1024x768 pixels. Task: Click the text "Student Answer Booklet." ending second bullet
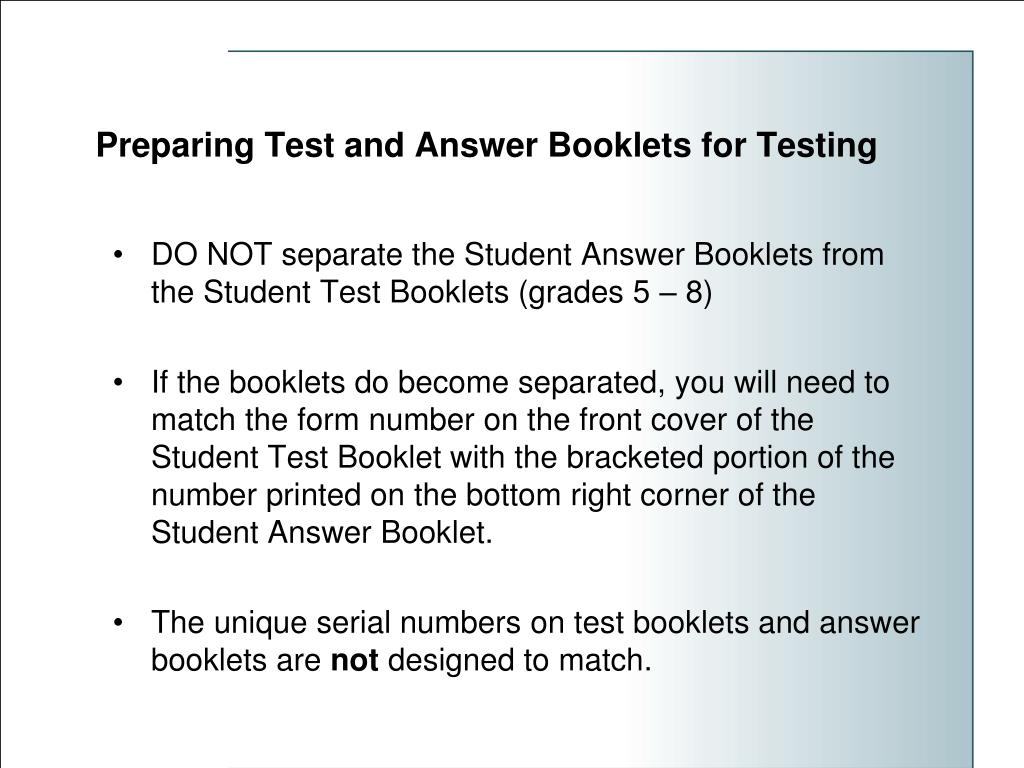[x=322, y=532]
